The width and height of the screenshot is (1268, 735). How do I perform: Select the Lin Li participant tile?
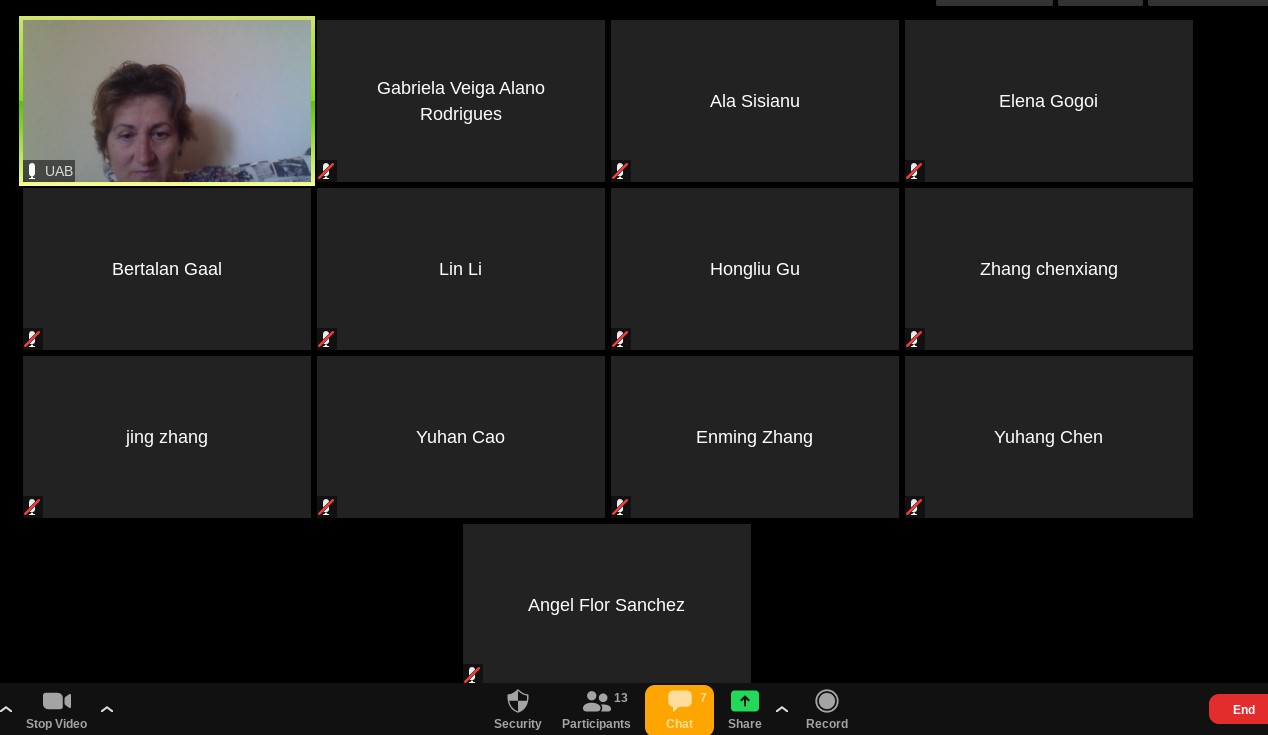460,269
